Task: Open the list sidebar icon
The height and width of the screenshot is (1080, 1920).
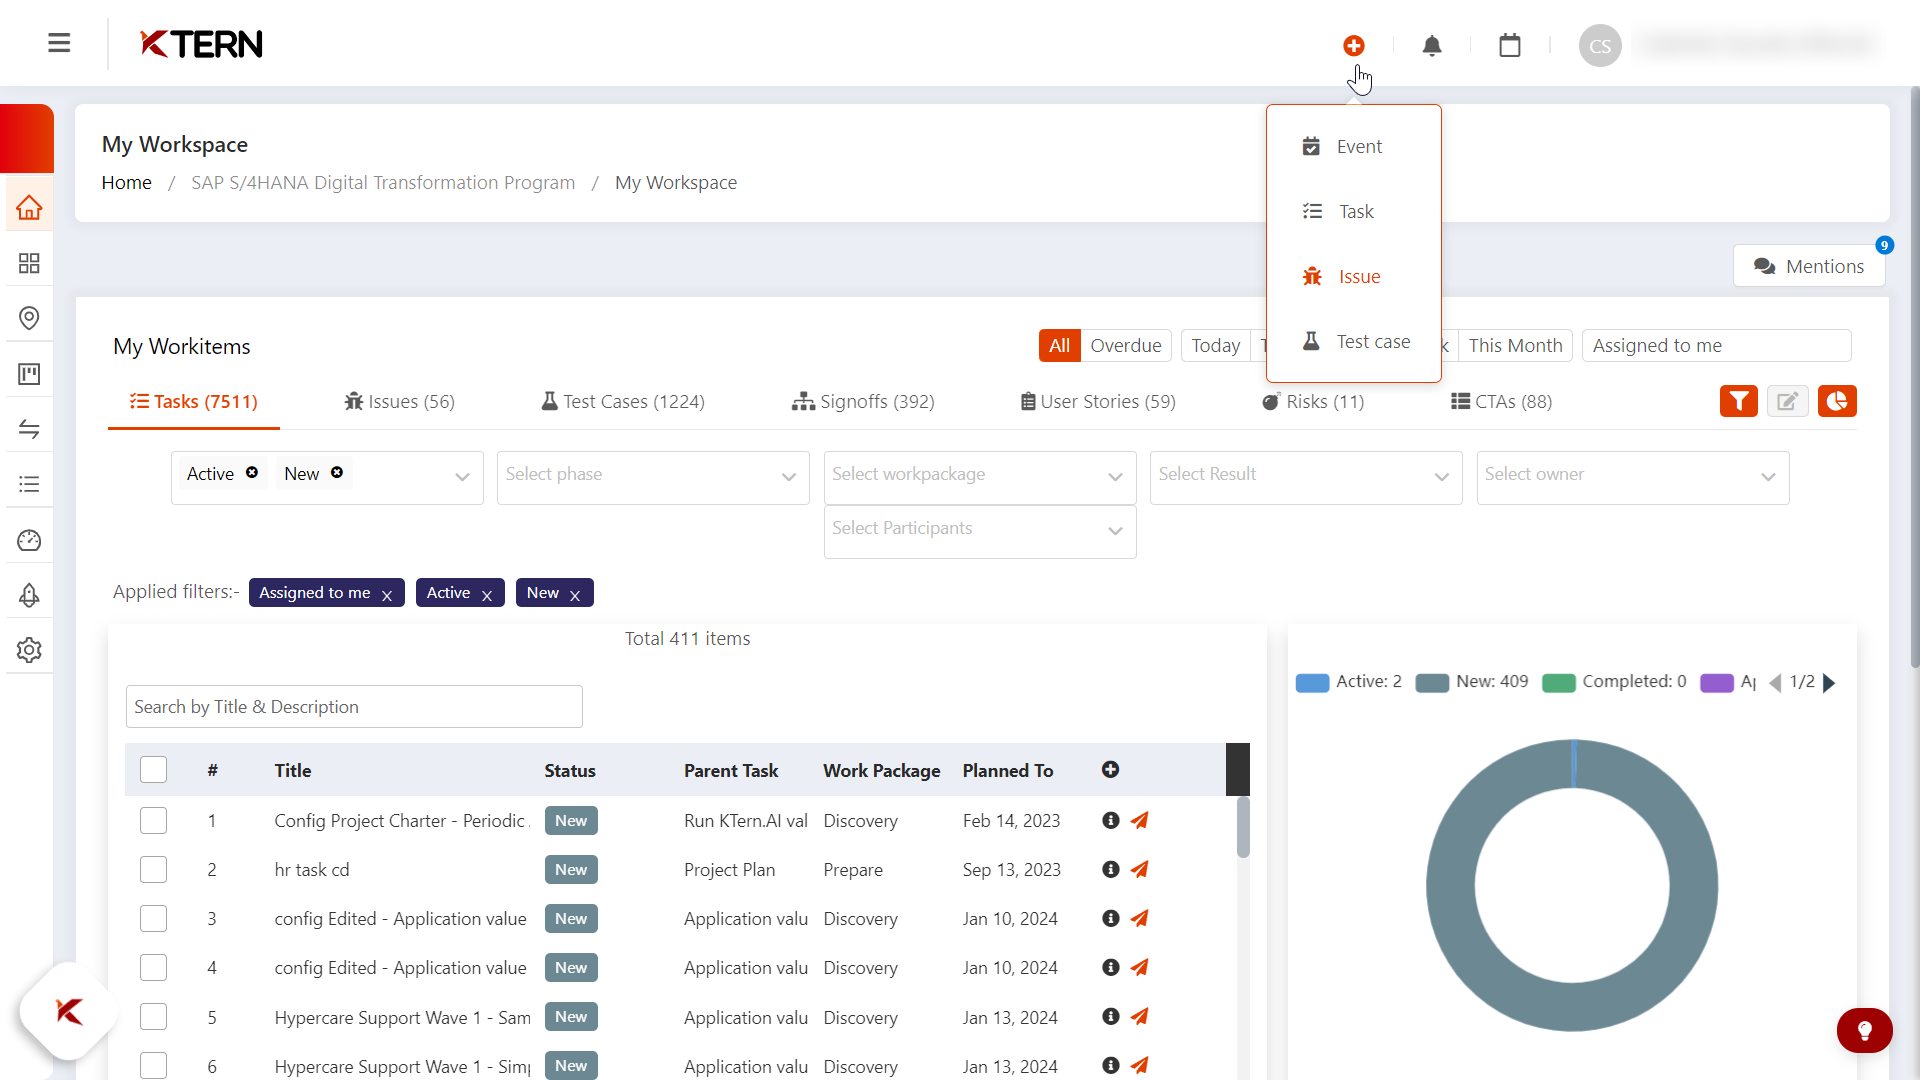Action: pos(29,484)
